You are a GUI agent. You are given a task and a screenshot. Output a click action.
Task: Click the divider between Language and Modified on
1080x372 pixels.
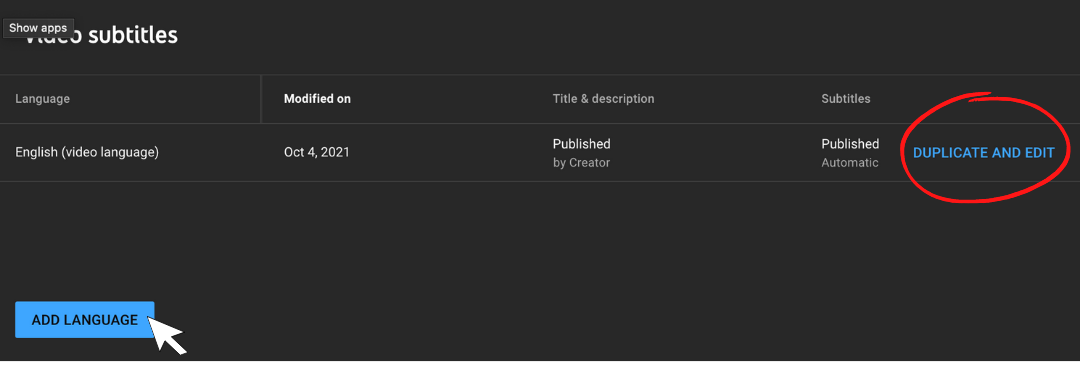(x=261, y=99)
